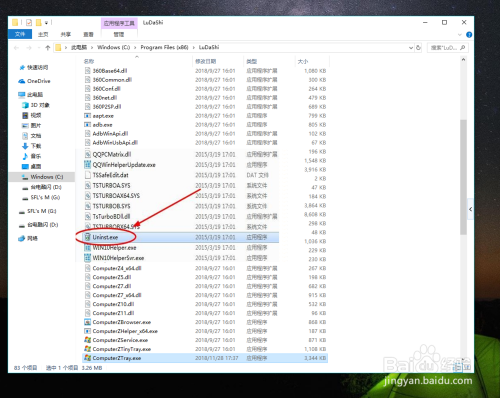Click the search LuDaShi input box
This screenshot has height=398, width=500.
pos(447,48)
